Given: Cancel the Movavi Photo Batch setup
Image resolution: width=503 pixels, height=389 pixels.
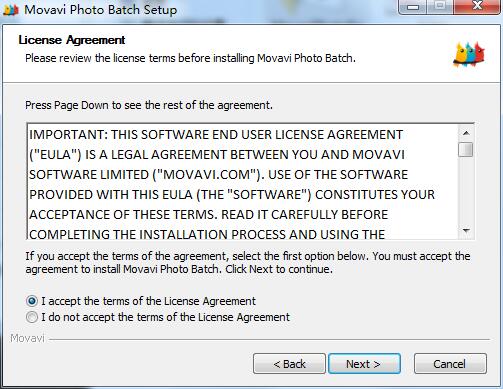Looking at the screenshot, I should (x=450, y=364).
